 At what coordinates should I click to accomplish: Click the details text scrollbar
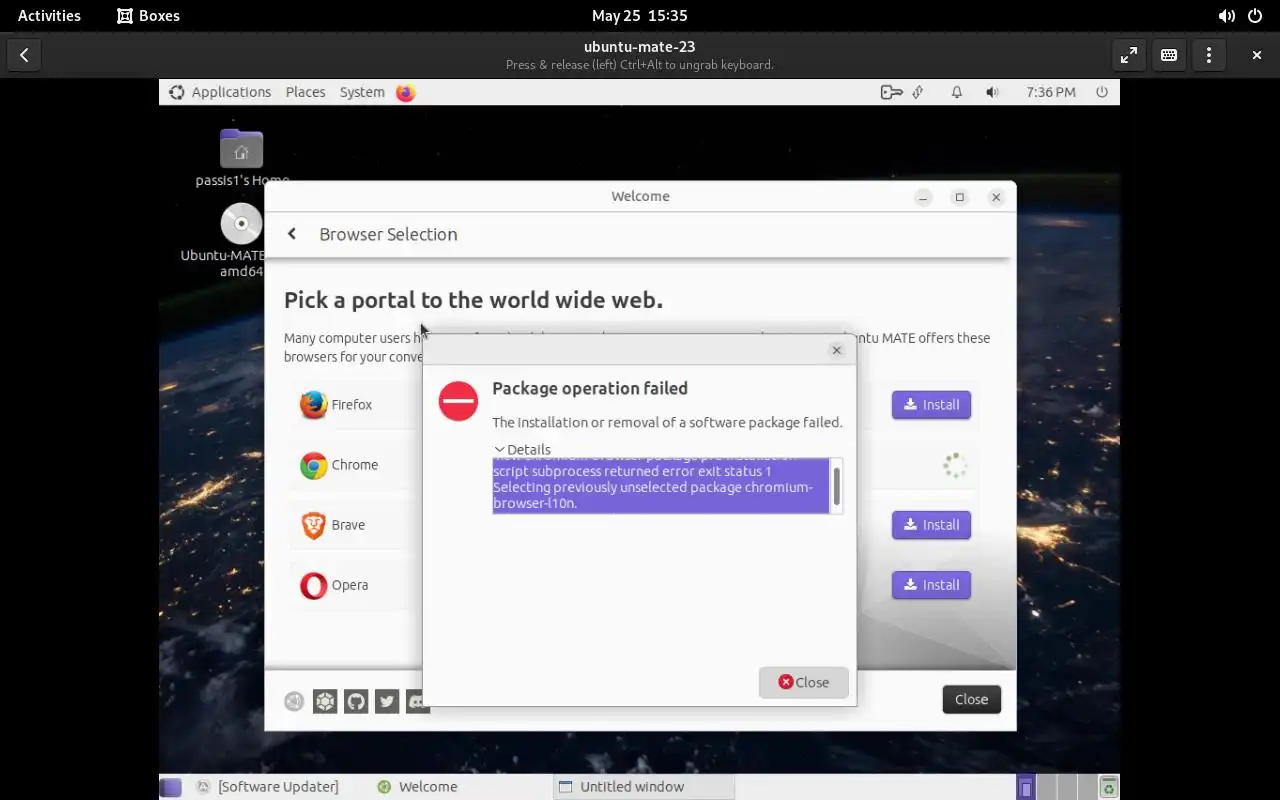(x=836, y=486)
